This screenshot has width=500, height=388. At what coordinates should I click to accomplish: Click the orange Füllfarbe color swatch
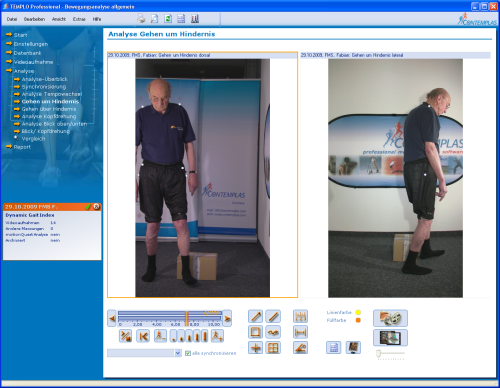click(358, 320)
